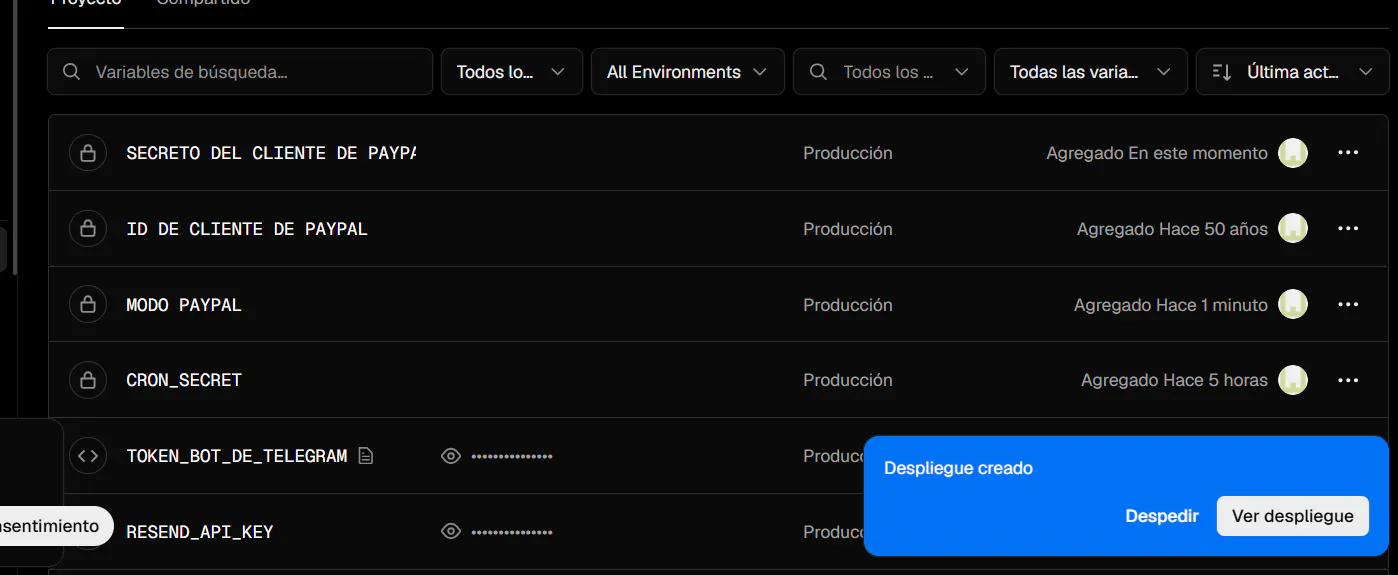
Task: Open the All Environments dropdown
Action: click(x=687, y=72)
